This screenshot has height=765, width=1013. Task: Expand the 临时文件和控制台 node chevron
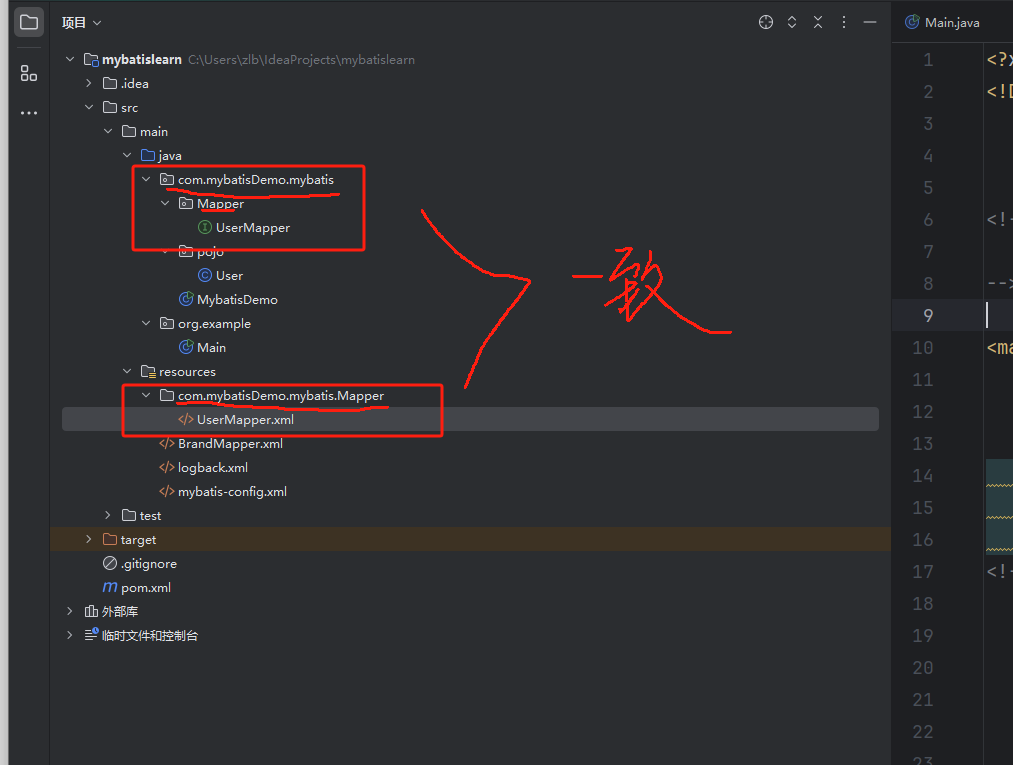click(x=70, y=635)
